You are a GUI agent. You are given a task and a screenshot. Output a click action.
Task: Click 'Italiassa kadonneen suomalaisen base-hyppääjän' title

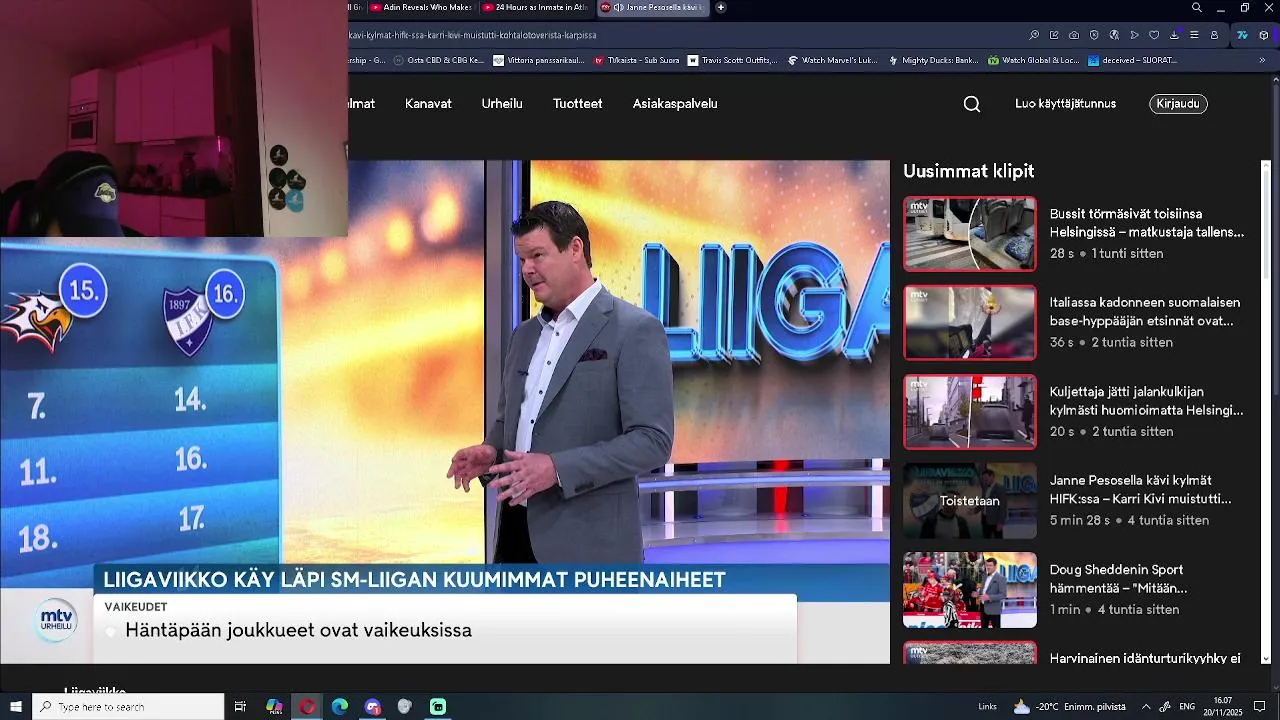pyautogui.click(x=1145, y=312)
